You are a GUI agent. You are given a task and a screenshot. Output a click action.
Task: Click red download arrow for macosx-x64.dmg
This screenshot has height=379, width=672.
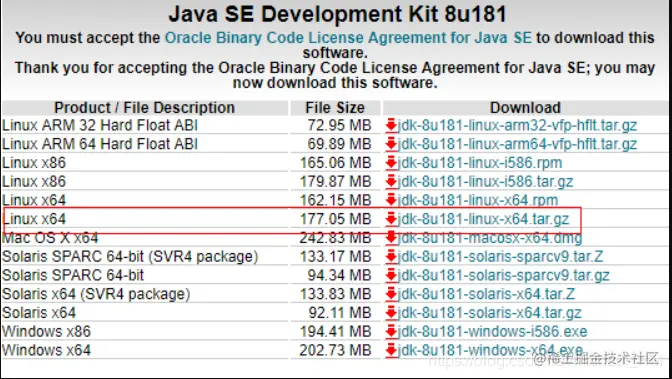pyautogui.click(x=391, y=238)
